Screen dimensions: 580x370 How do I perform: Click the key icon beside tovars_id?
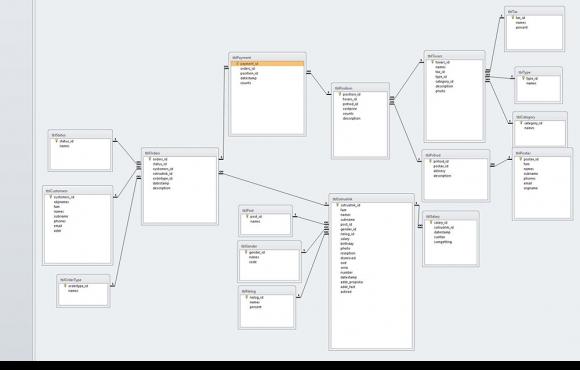pos(432,62)
